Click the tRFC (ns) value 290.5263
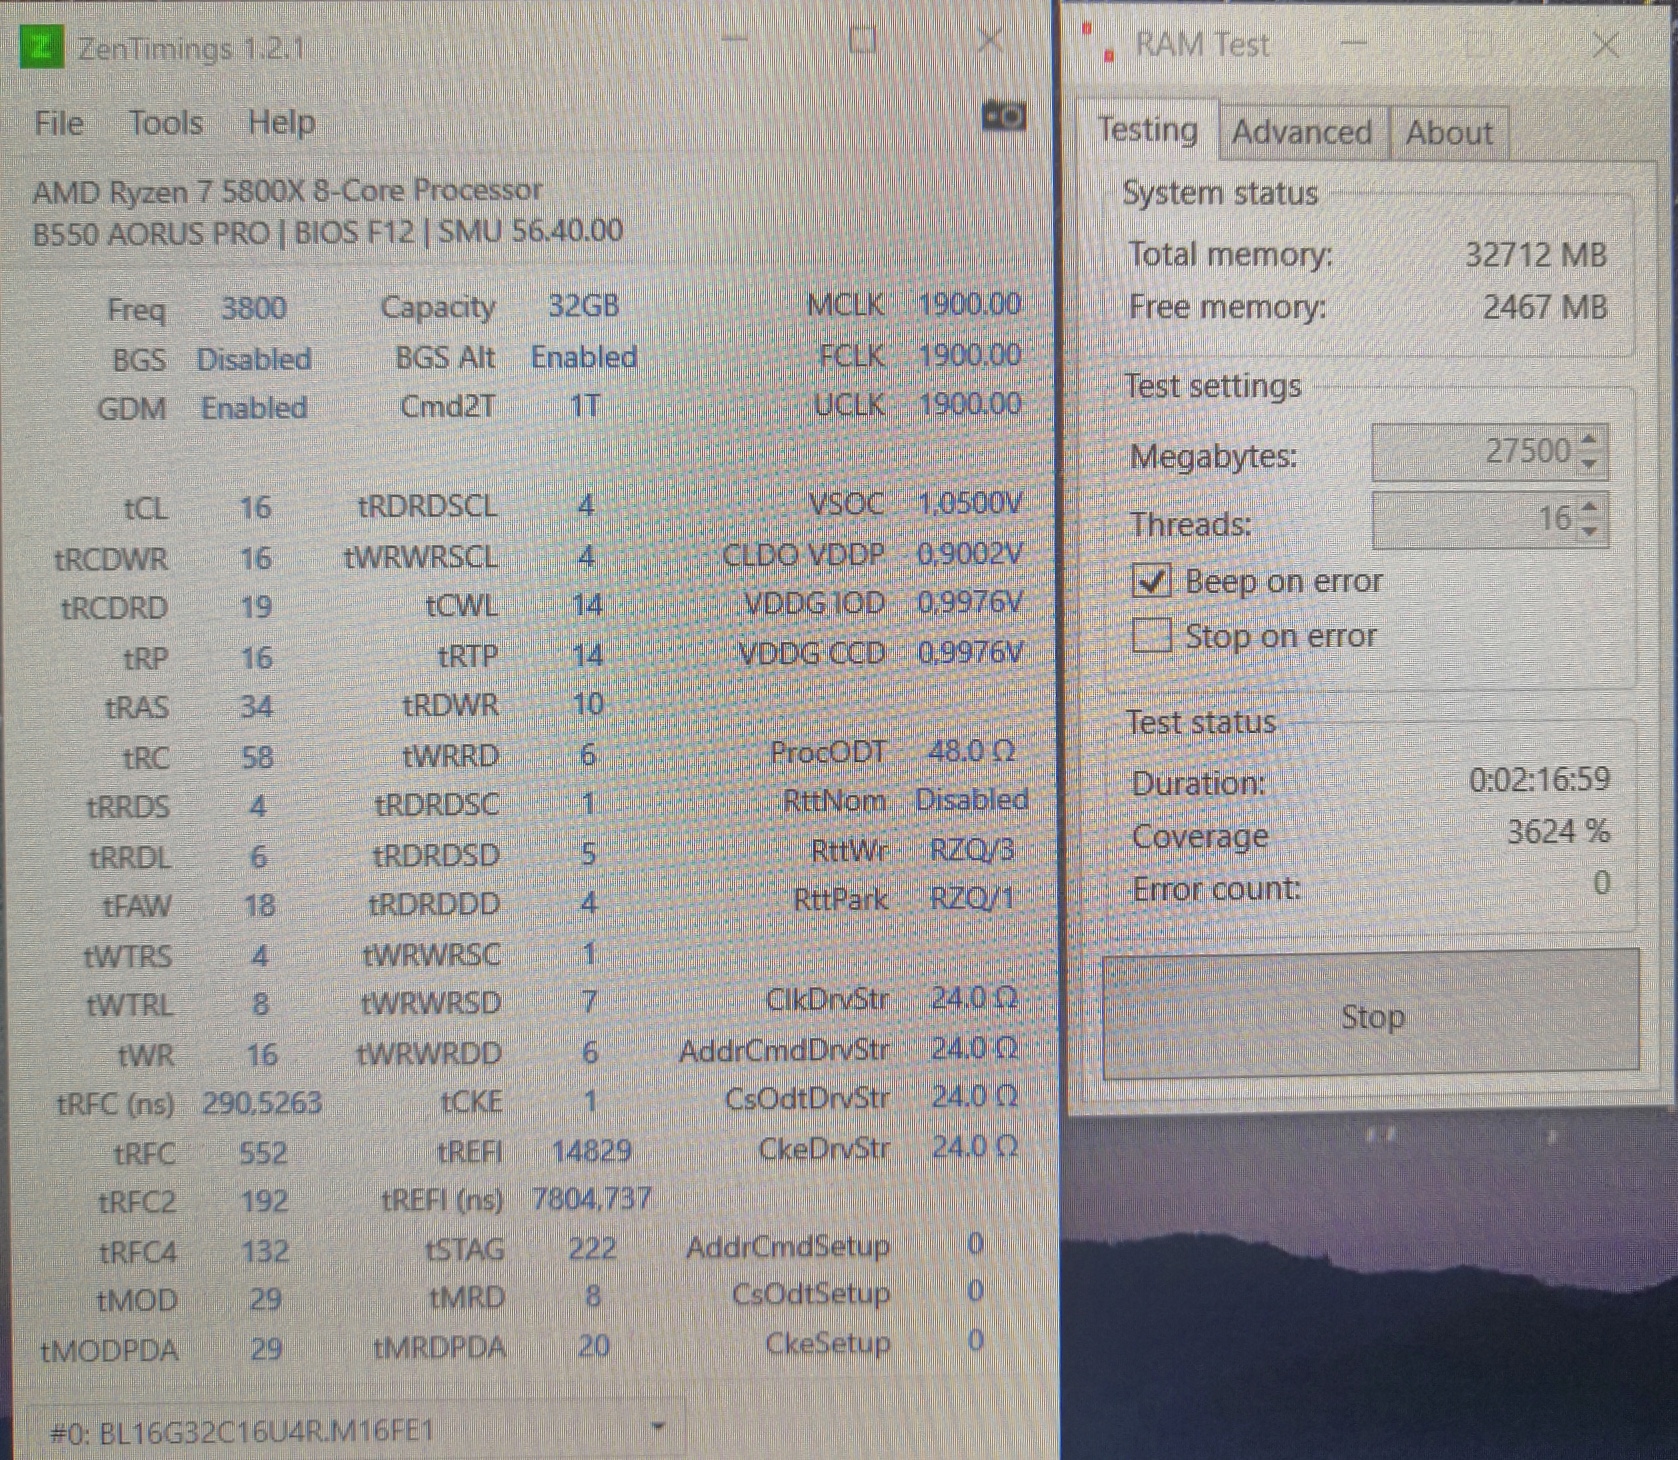 point(262,1103)
